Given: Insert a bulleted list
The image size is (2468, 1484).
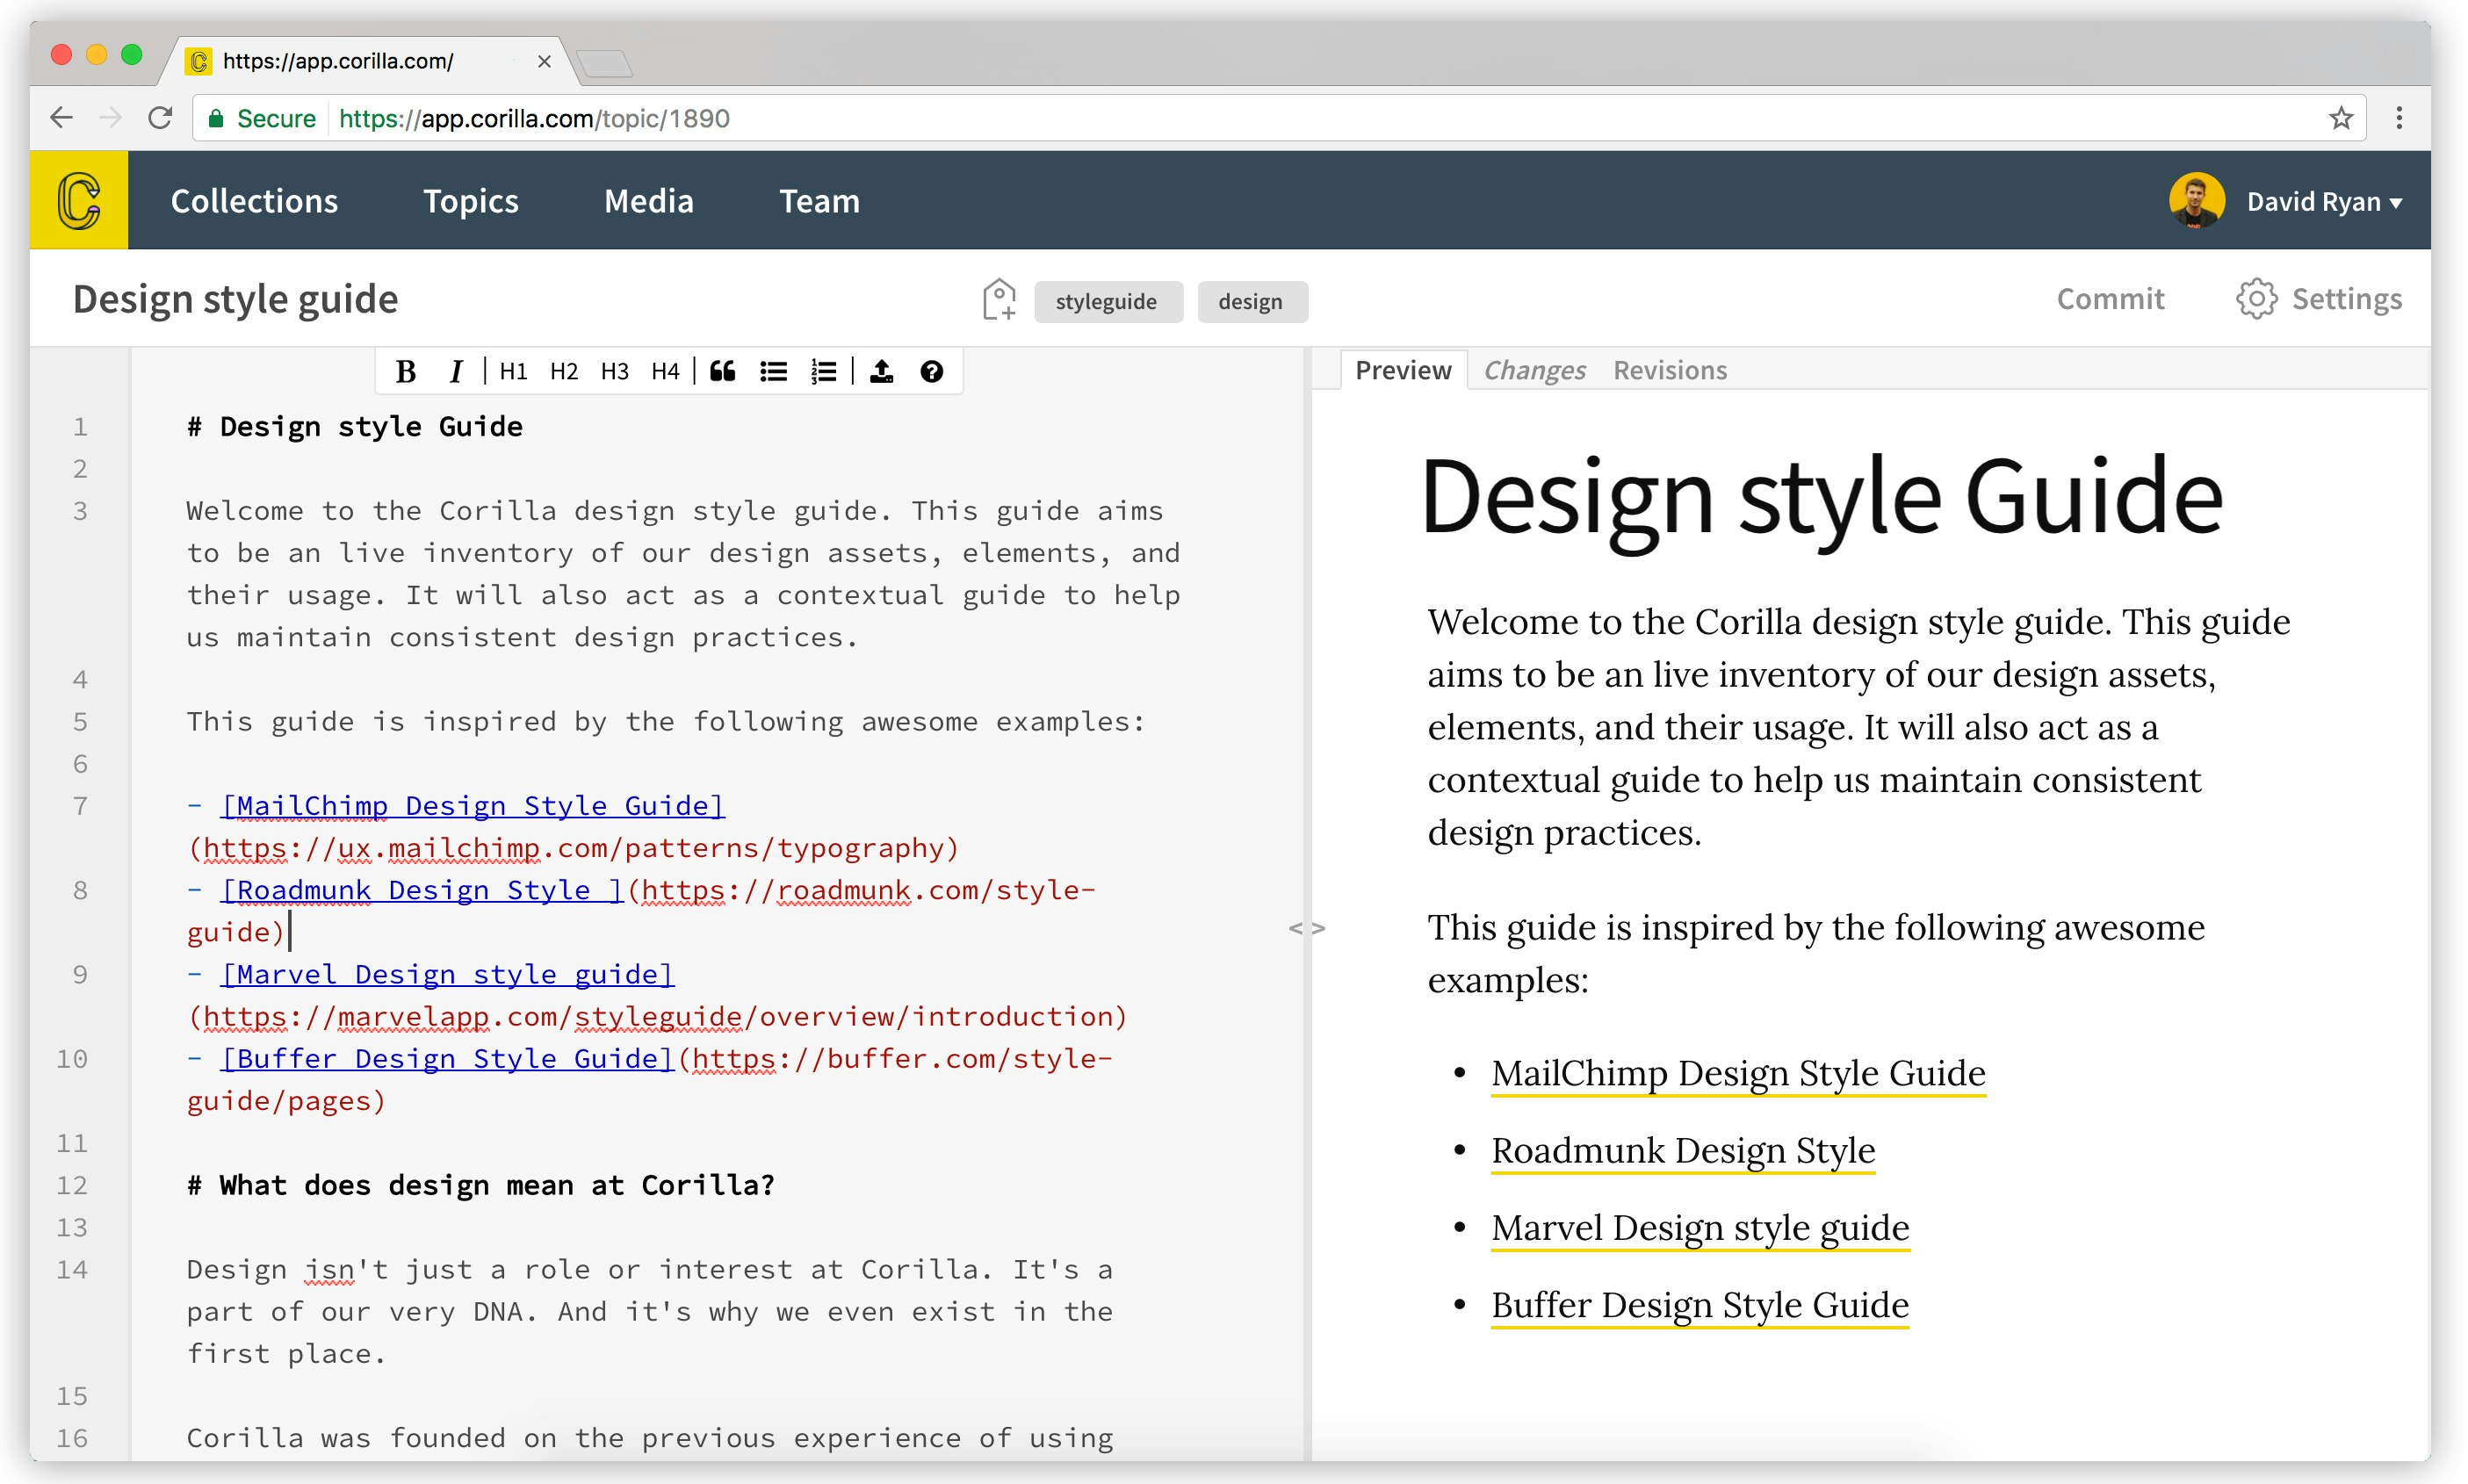Looking at the screenshot, I should tap(773, 372).
